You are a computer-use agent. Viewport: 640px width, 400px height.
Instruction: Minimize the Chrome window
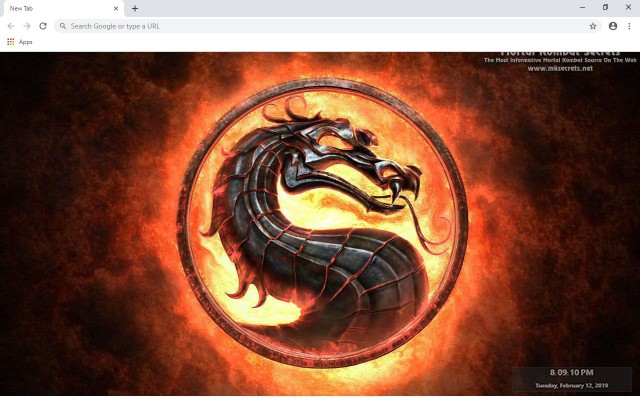click(x=582, y=7)
